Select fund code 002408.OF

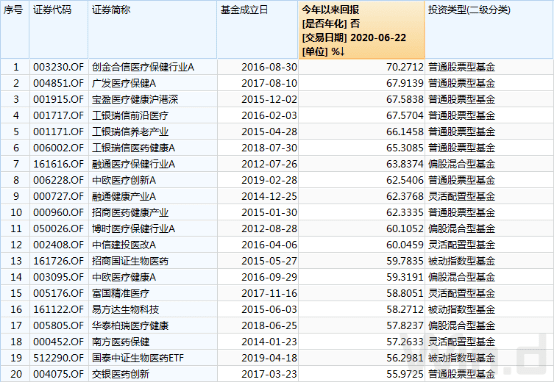pos(59,245)
